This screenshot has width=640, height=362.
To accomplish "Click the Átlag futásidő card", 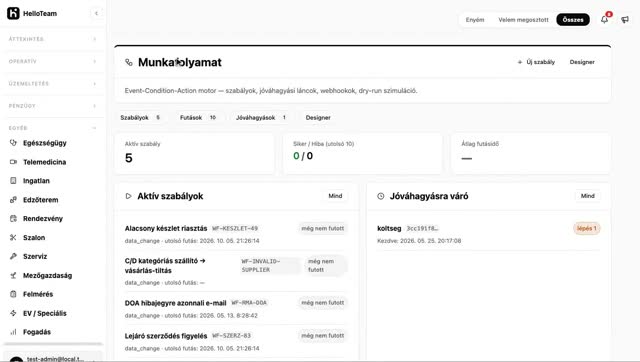I will coord(531,153).
